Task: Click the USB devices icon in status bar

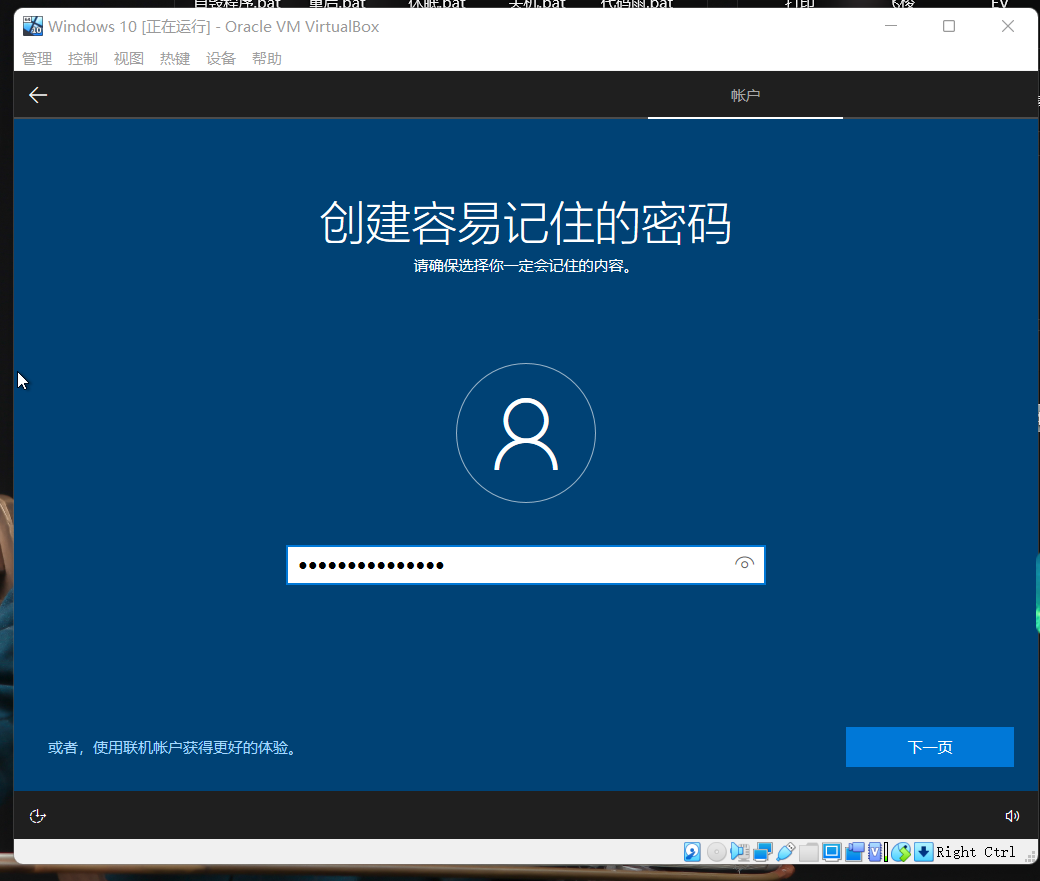Action: tap(786, 851)
